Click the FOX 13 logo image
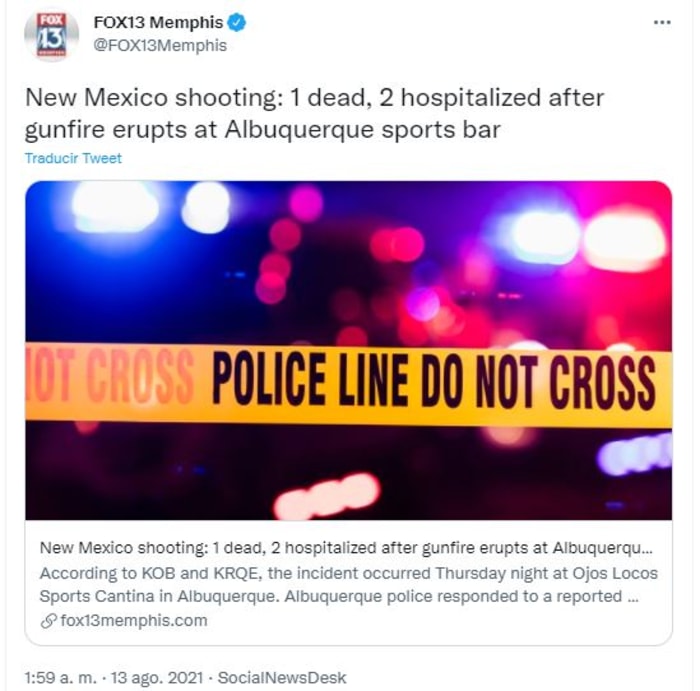This screenshot has height=691, width=700. [51, 35]
